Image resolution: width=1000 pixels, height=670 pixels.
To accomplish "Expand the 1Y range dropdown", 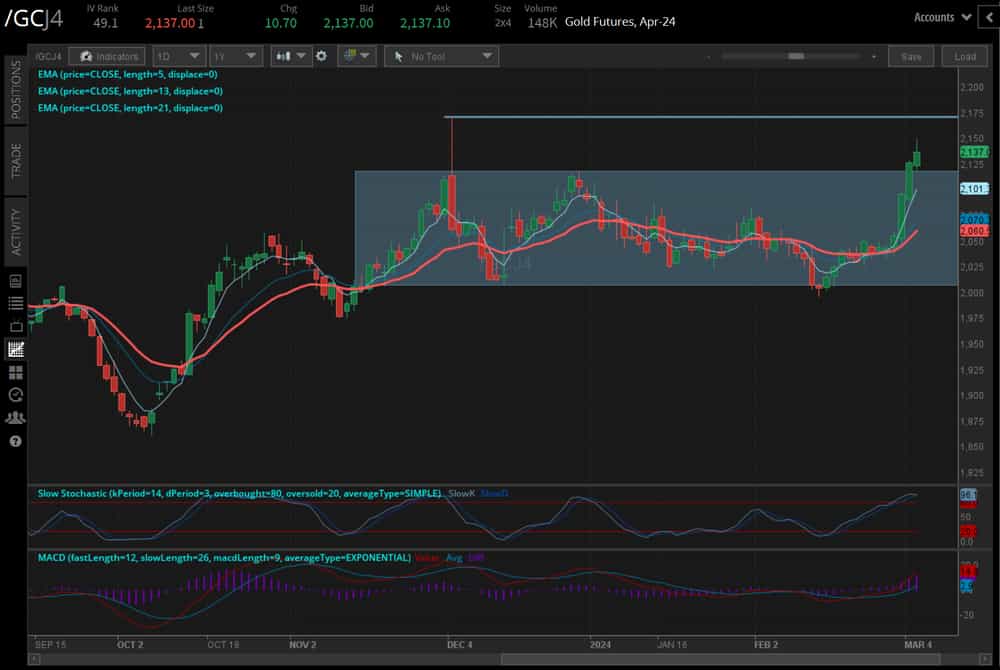I will (235, 57).
